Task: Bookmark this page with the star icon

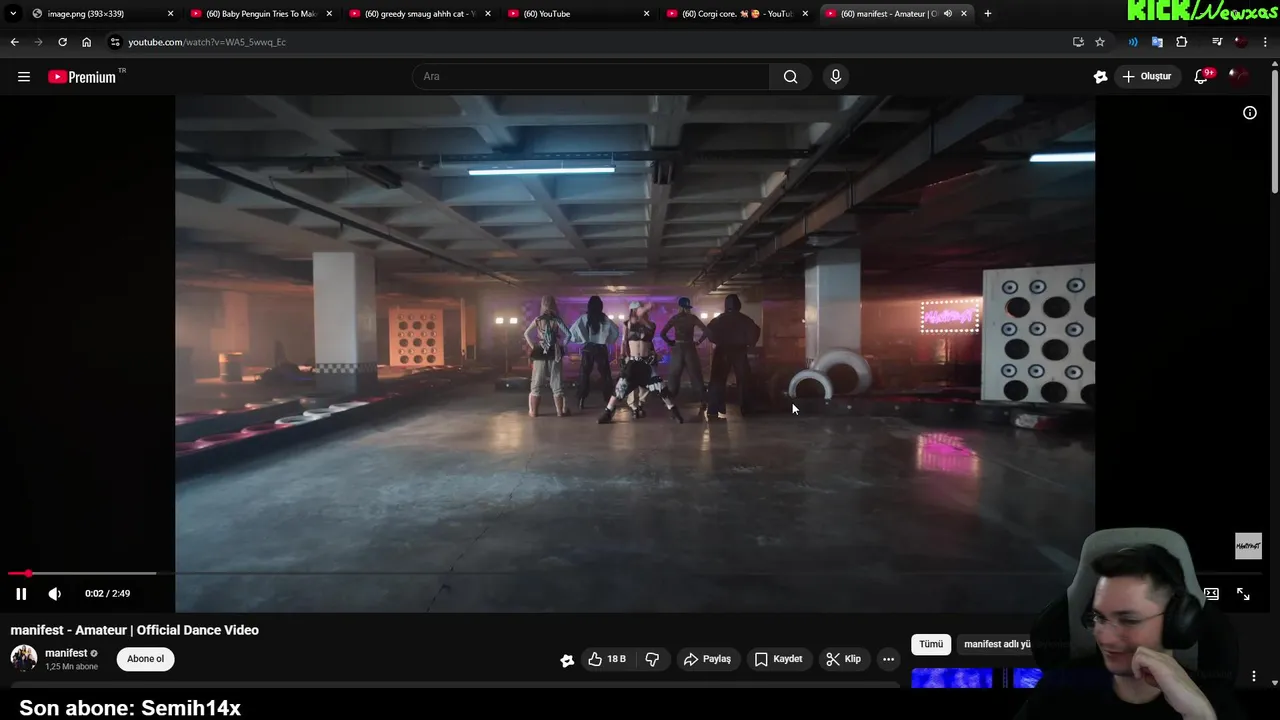Action: click(x=1100, y=42)
